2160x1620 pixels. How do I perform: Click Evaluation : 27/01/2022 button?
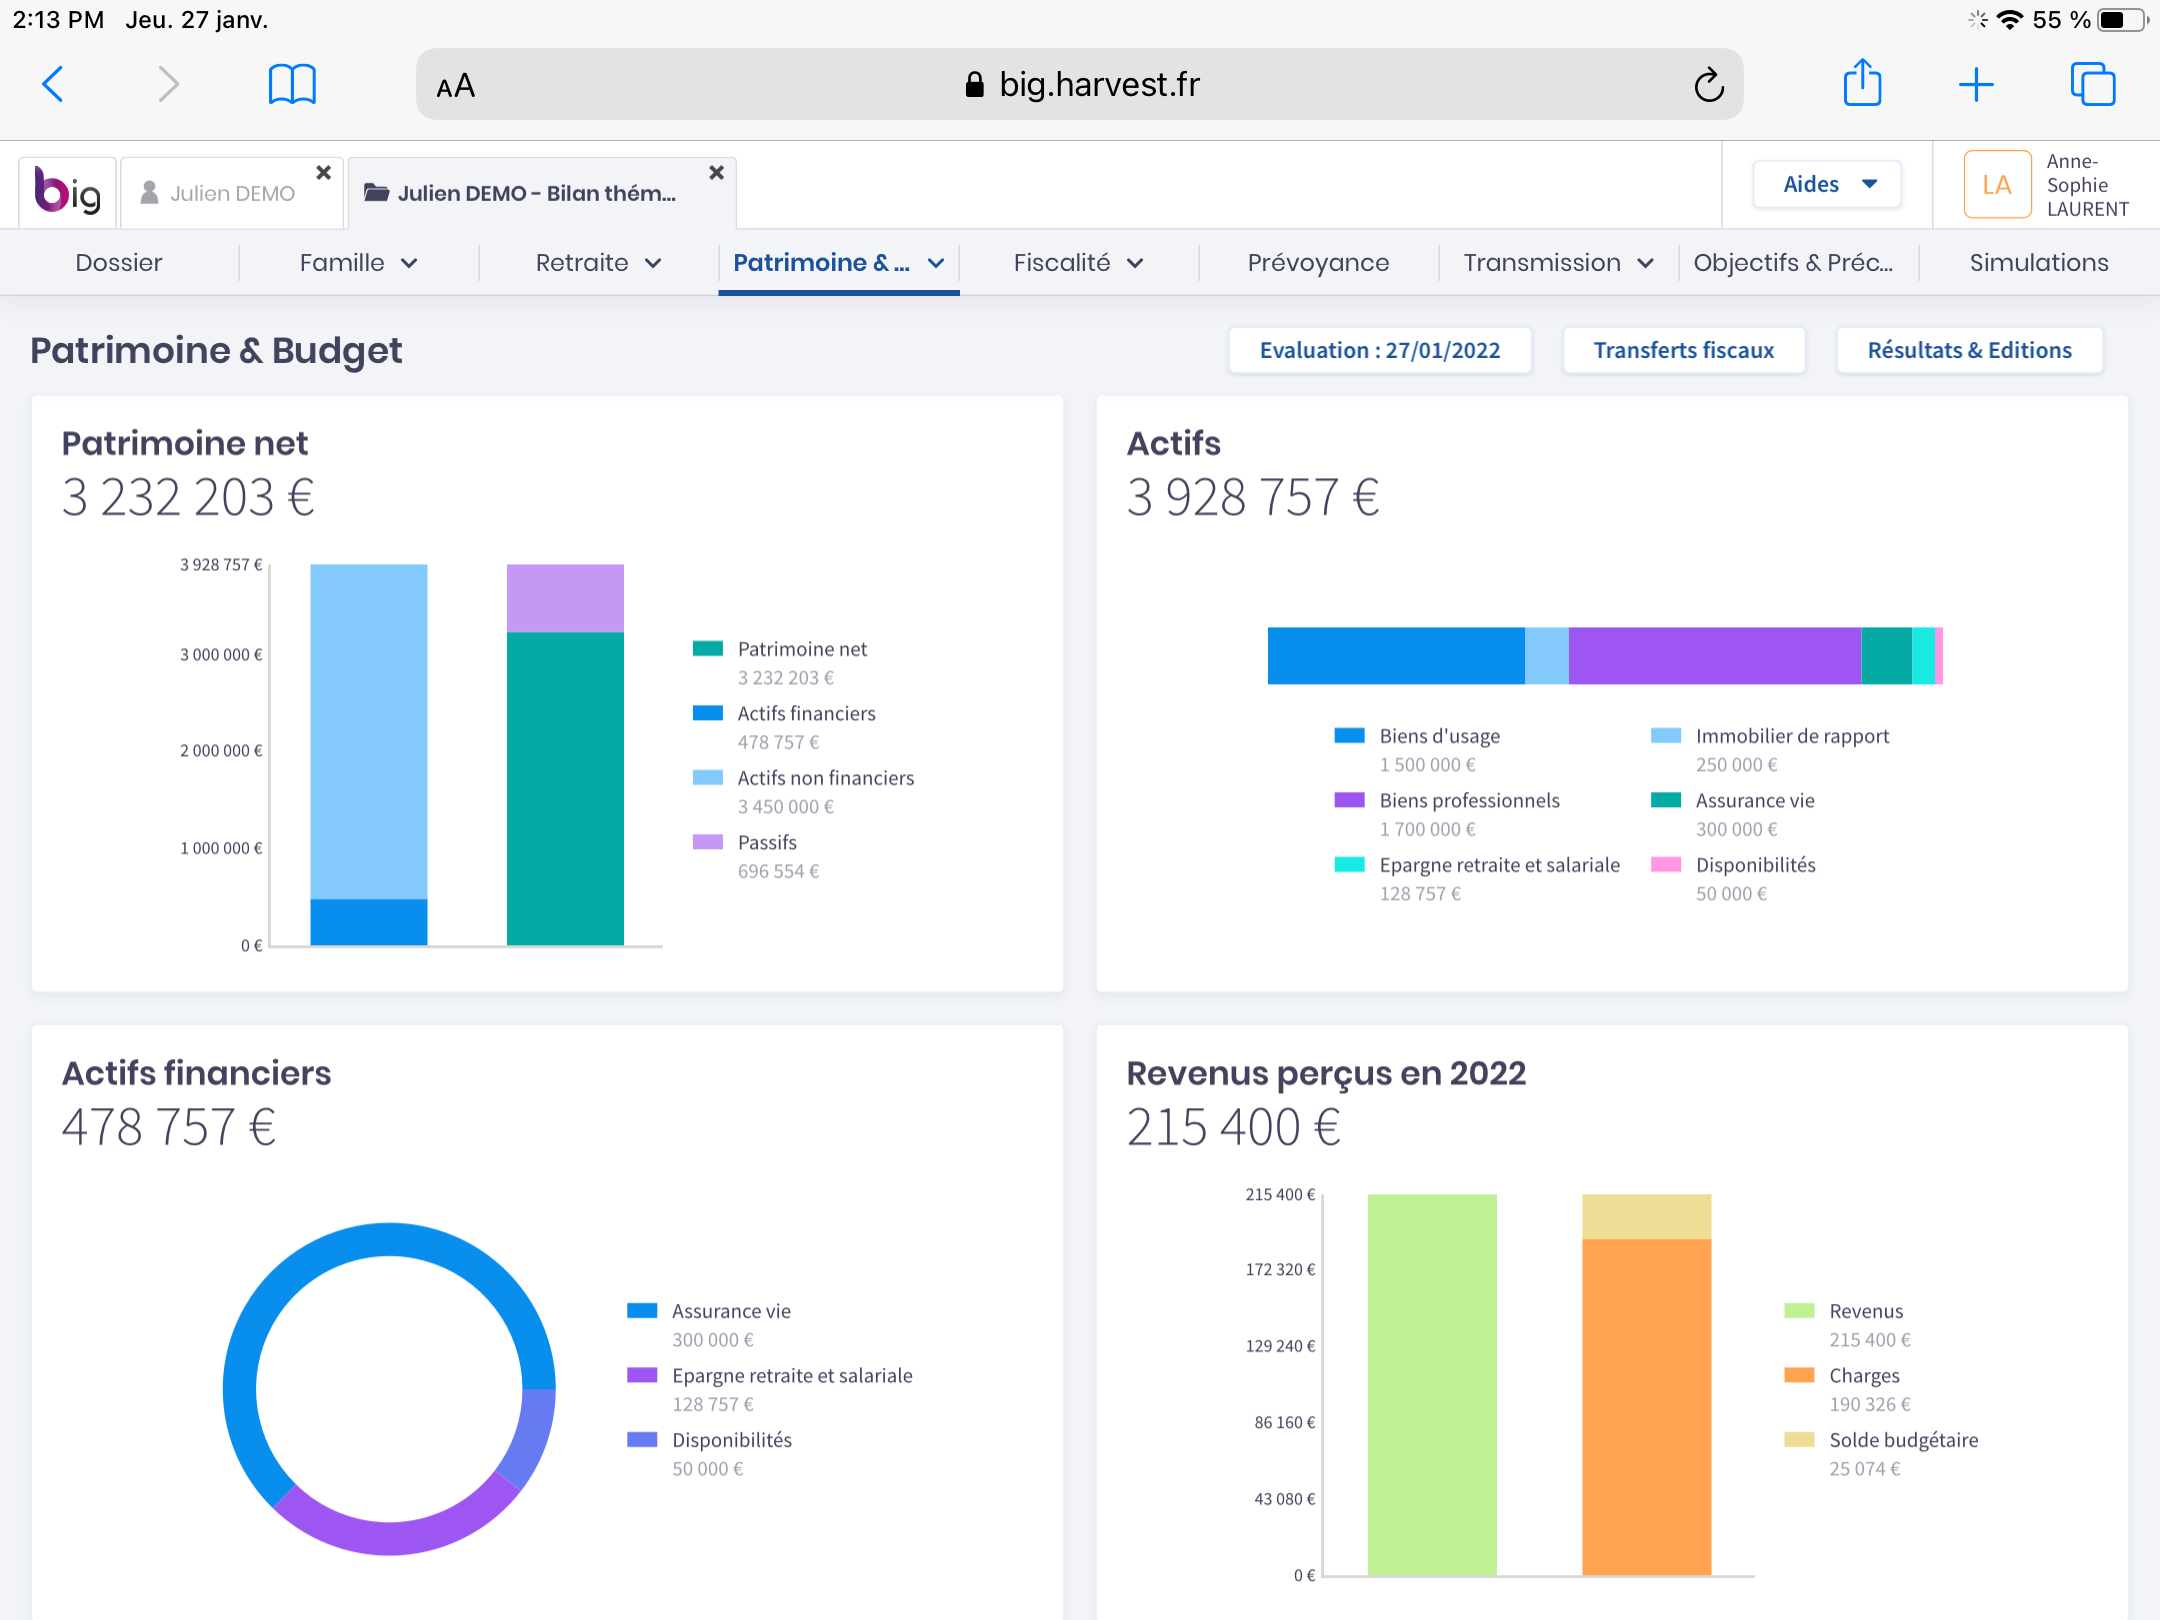point(1380,350)
